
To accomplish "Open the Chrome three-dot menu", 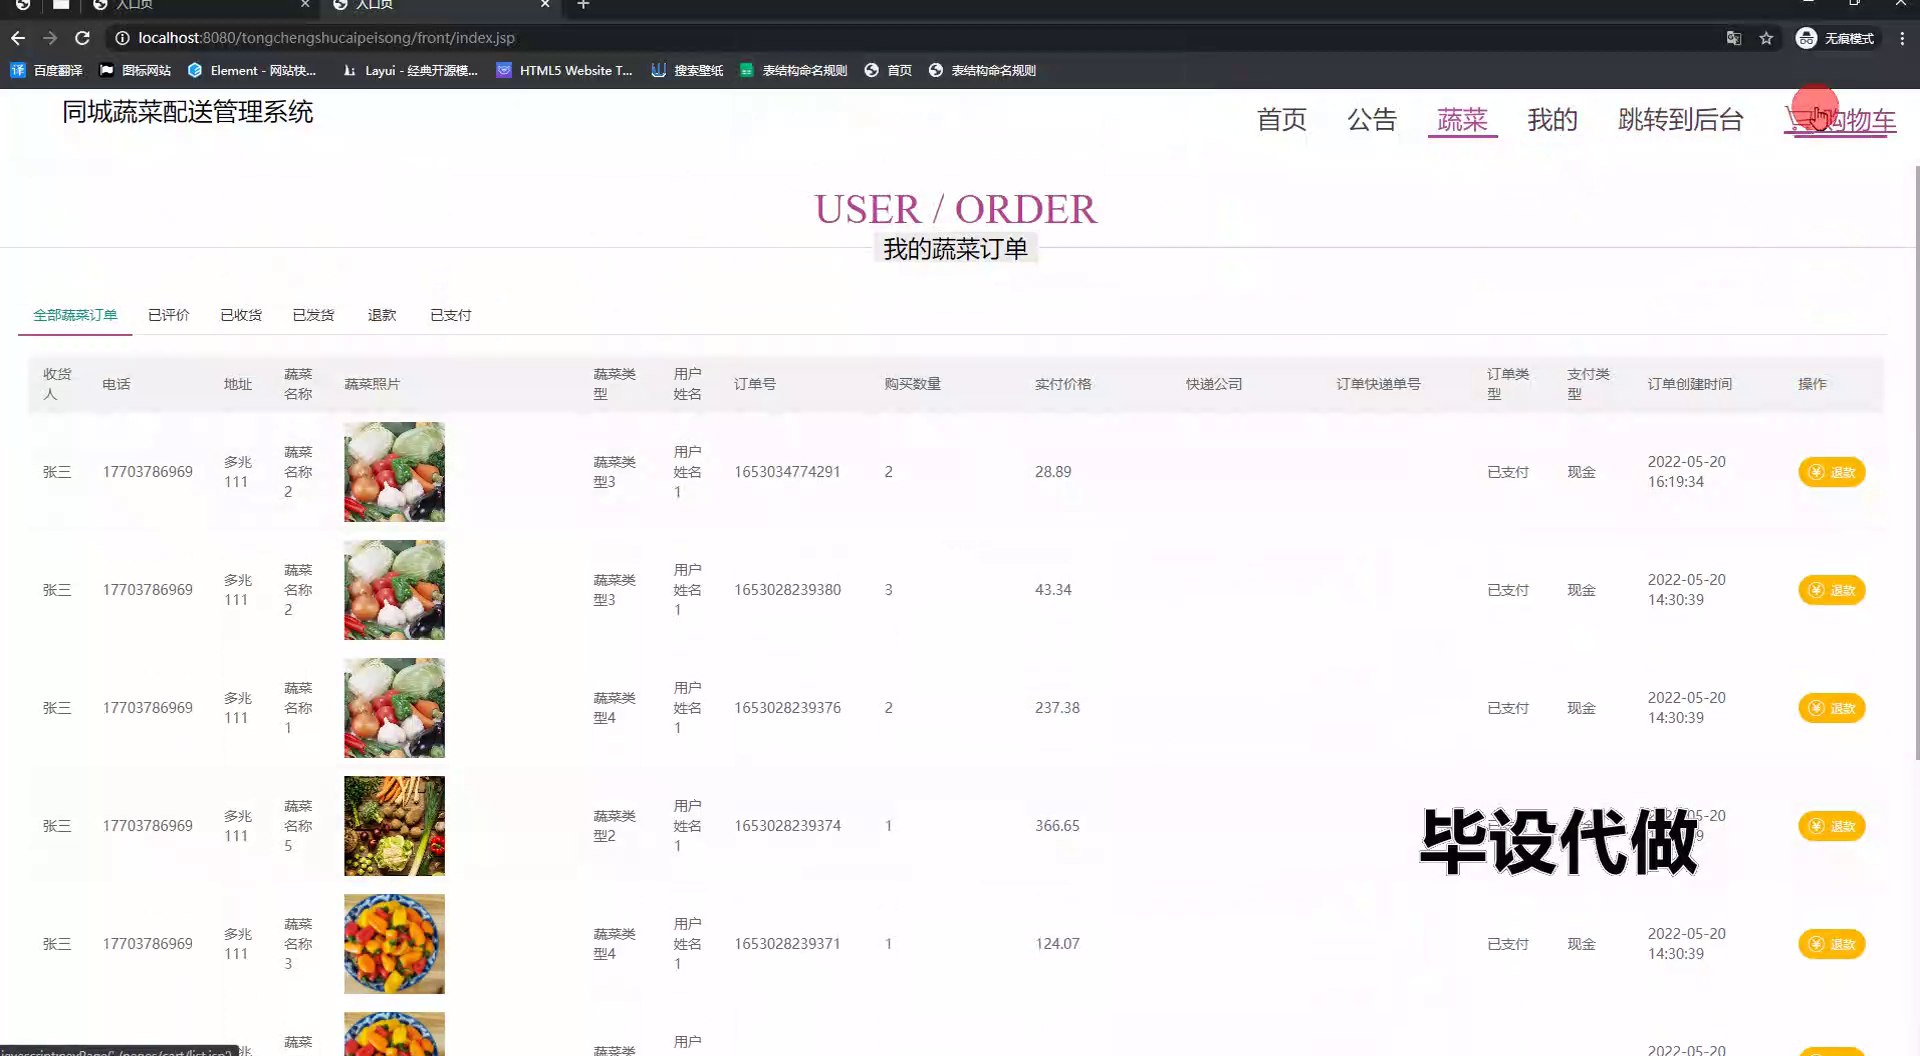I will tap(1902, 38).
